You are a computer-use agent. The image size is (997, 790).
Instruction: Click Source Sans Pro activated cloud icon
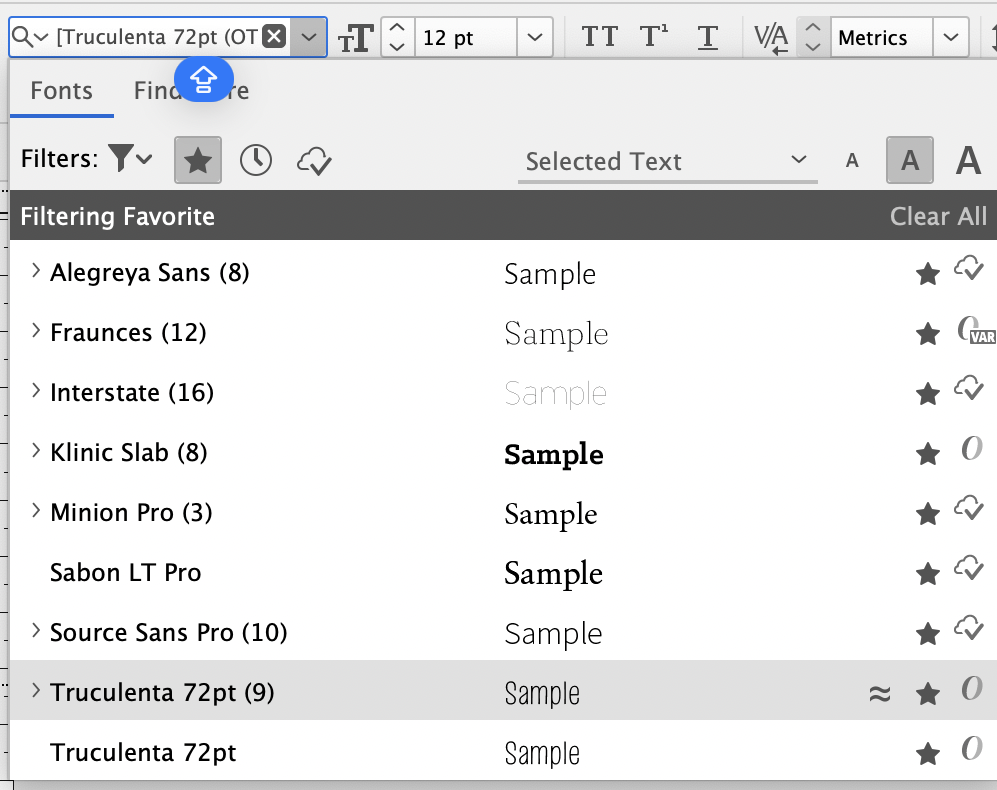pyautogui.click(x=969, y=627)
